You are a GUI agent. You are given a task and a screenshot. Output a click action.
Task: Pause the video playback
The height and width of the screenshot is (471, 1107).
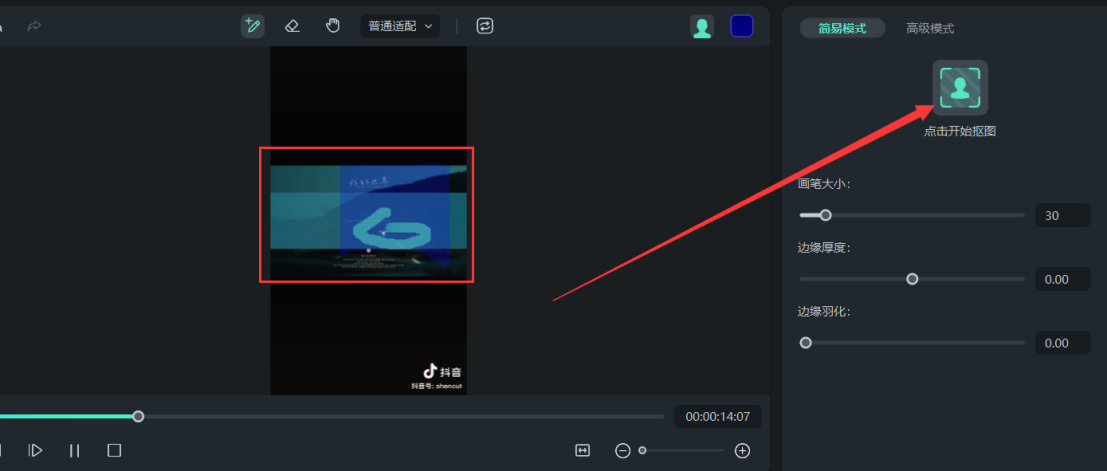click(x=75, y=451)
